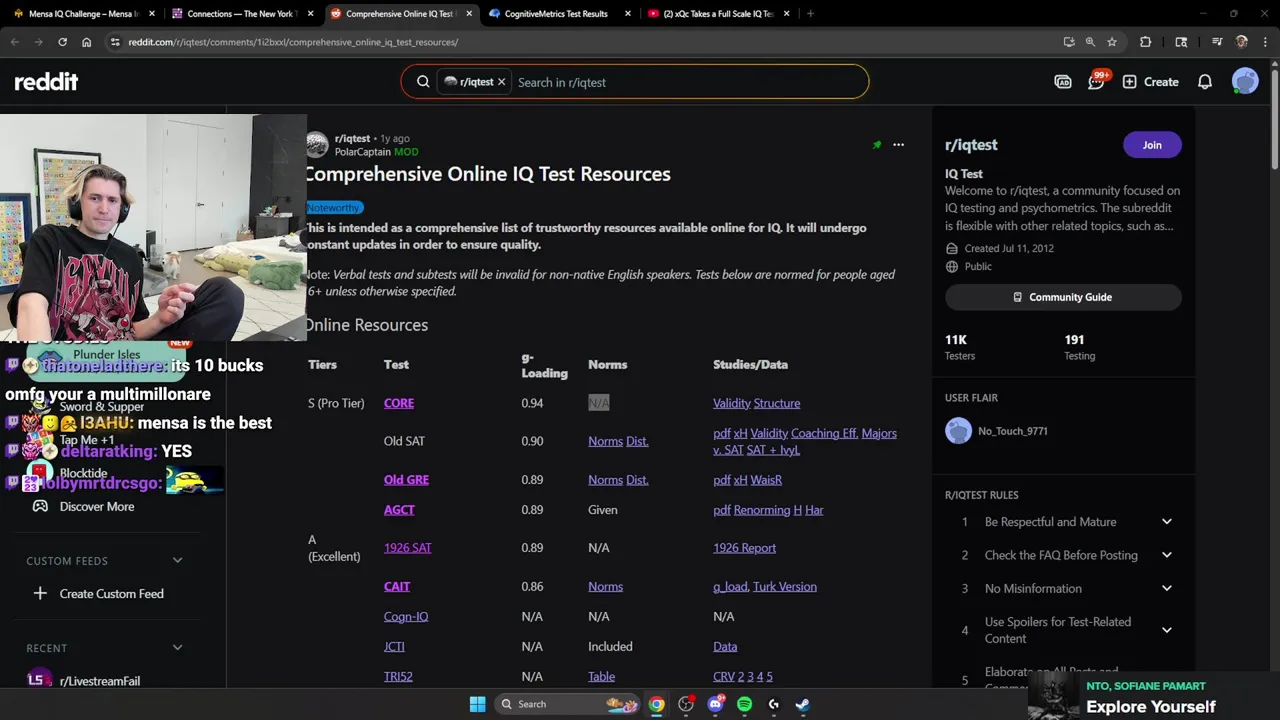Viewport: 1280px width, 720px height.
Task: Open the Community Guide
Action: [1063, 297]
